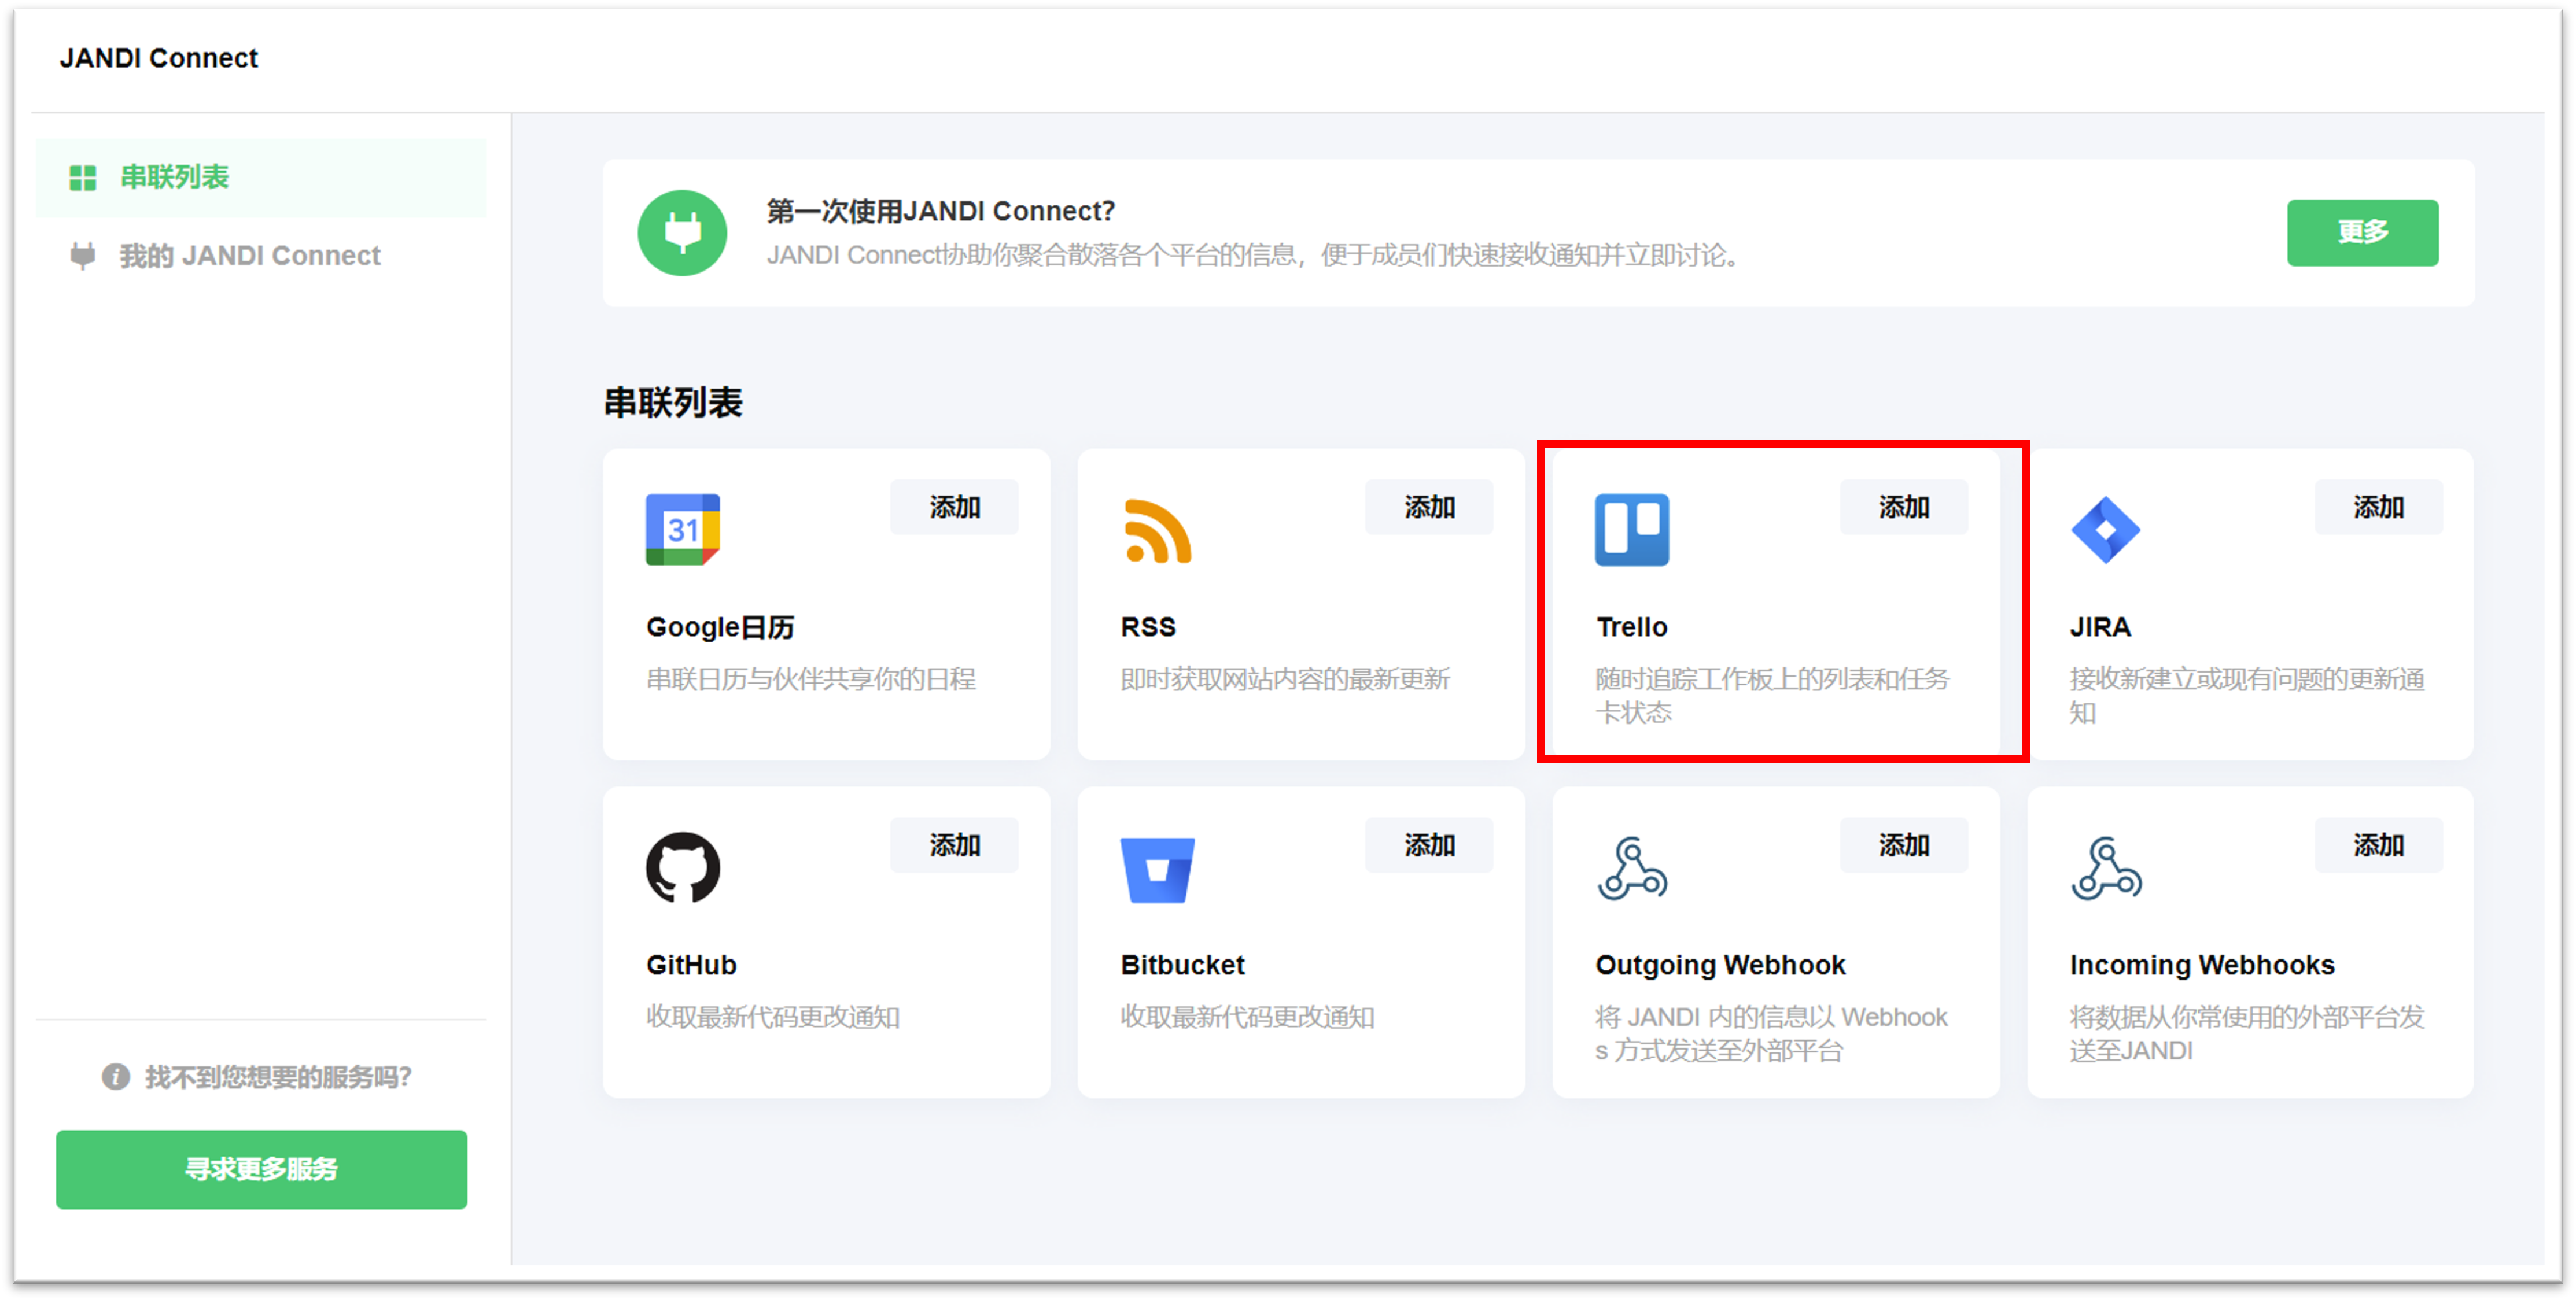Add the Google日历 integration
This screenshot has width=2576, height=1300.
pos(954,507)
